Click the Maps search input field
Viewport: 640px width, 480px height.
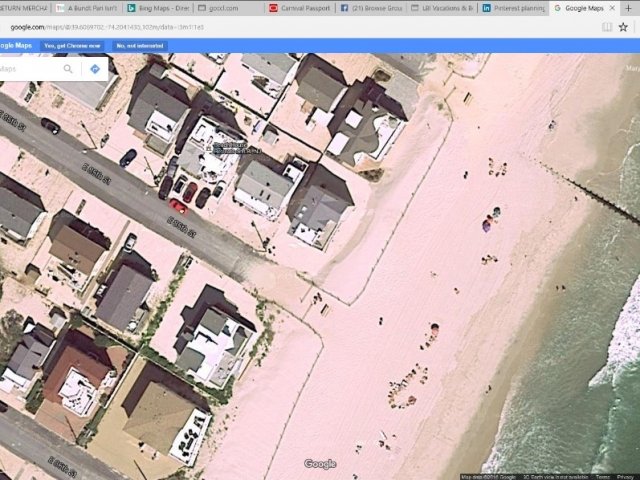tap(28, 69)
